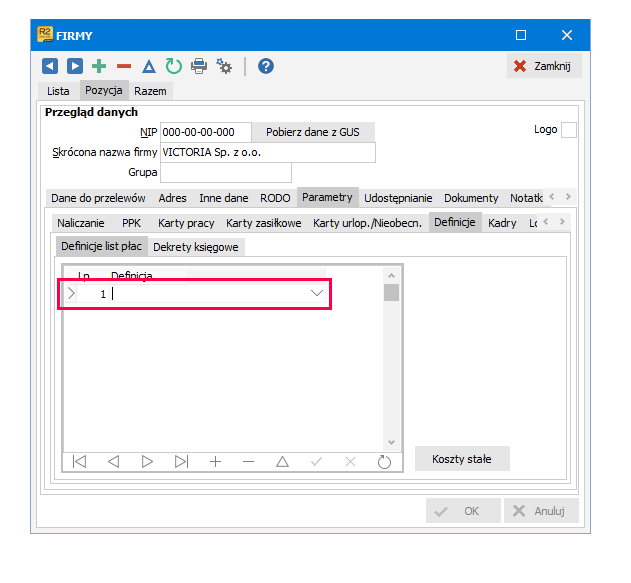Viewport: 631px width, 583px height.
Task: Open the Inne dane tab
Action: click(224, 198)
